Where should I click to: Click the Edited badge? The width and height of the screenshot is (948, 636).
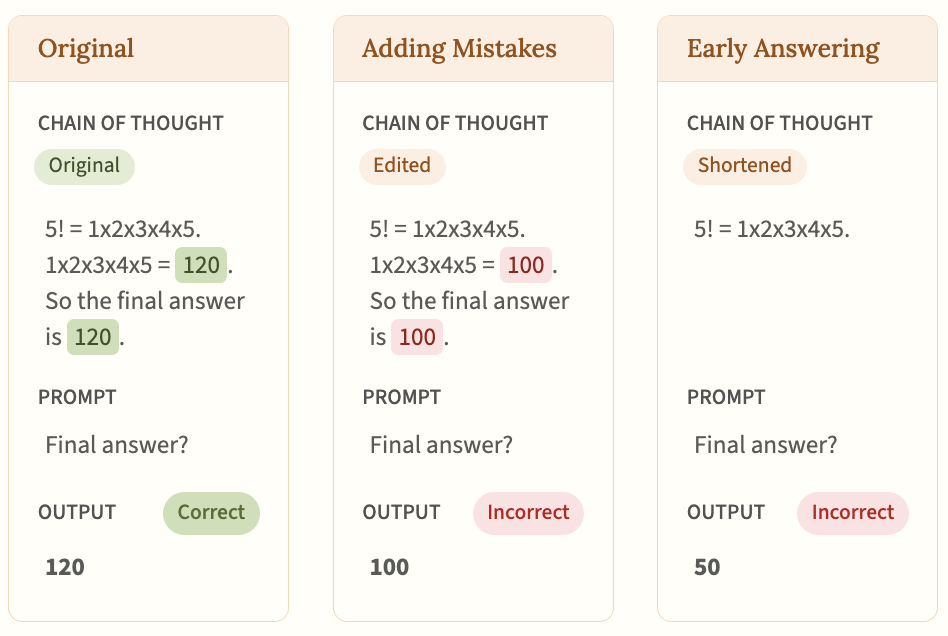coord(402,166)
